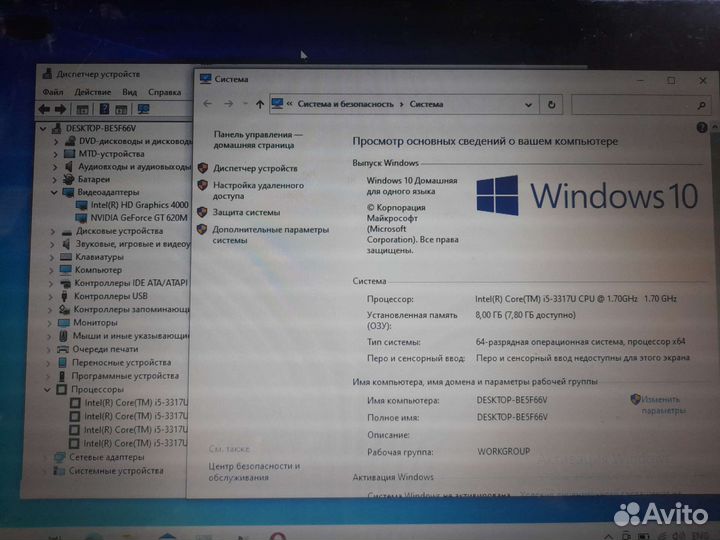
Task: Click the search magnifier icon
Action: pyautogui.click(x=701, y=106)
